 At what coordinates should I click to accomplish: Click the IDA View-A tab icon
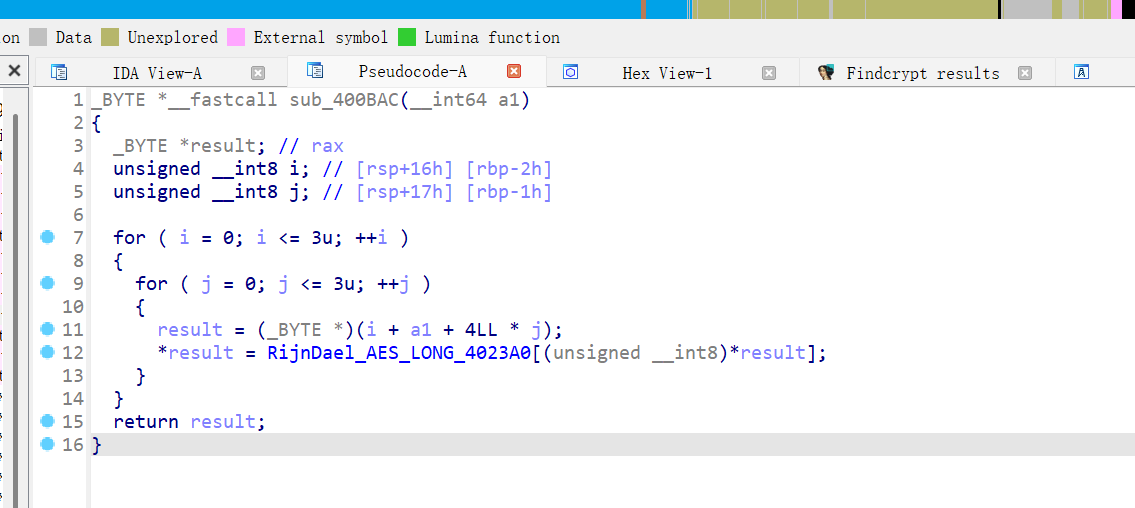click(x=59, y=72)
